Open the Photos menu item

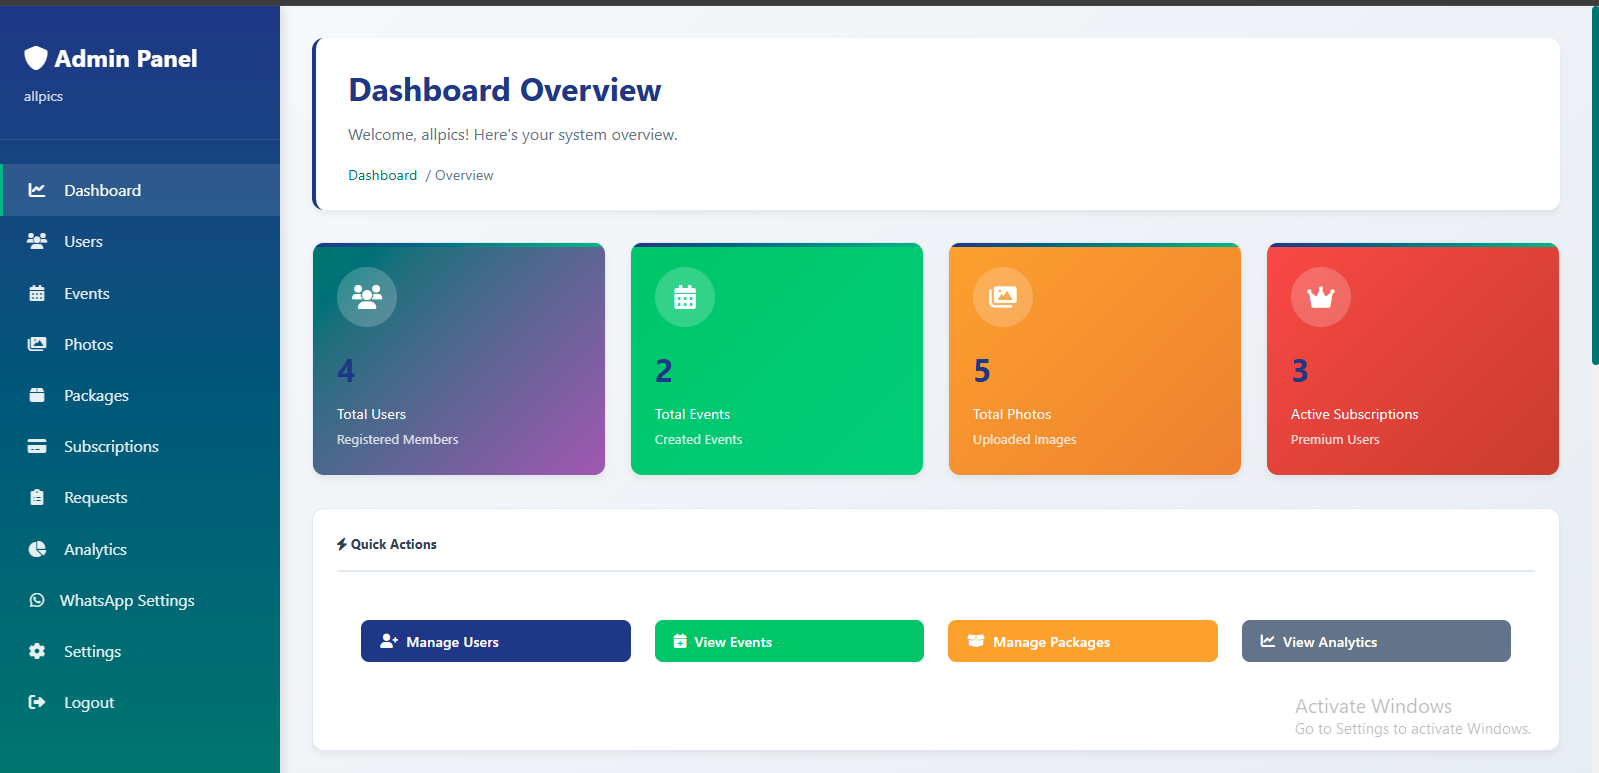tap(88, 344)
